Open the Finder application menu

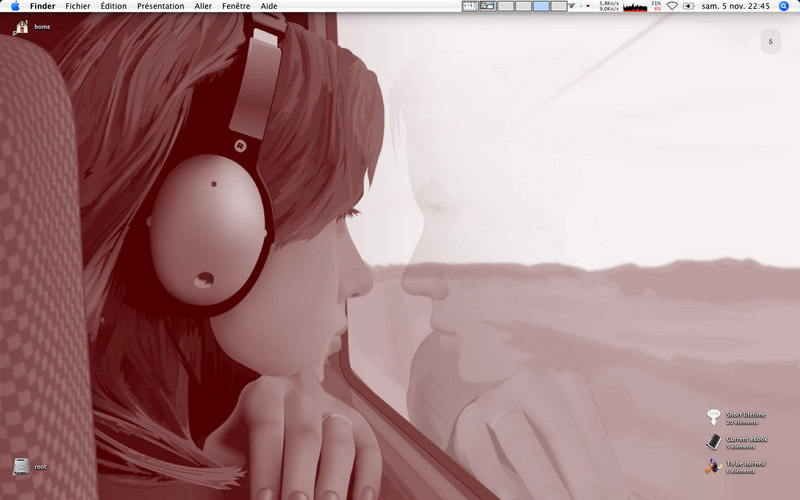pos(42,6)
